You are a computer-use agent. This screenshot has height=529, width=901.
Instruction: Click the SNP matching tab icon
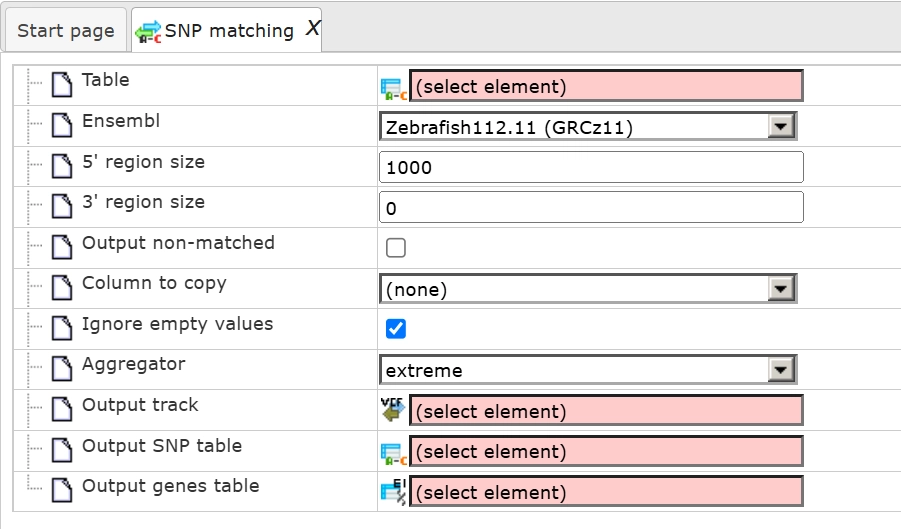[149, 31]
